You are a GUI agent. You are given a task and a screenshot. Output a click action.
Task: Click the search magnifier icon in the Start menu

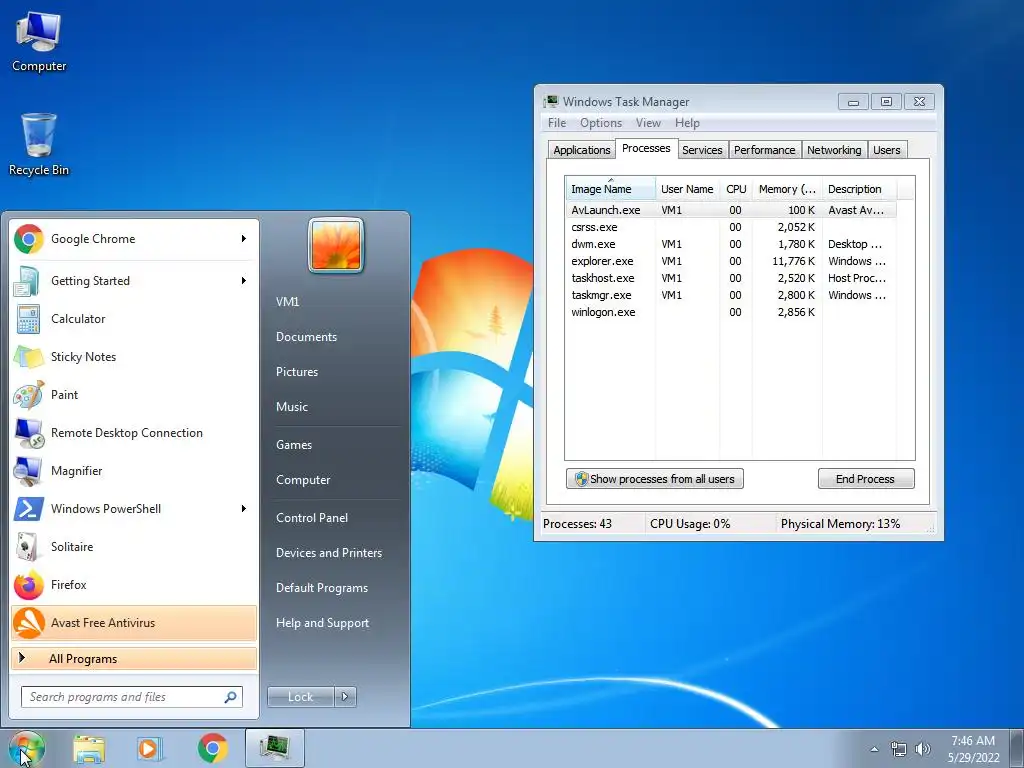pyautogui.click(x=231, y=697)
